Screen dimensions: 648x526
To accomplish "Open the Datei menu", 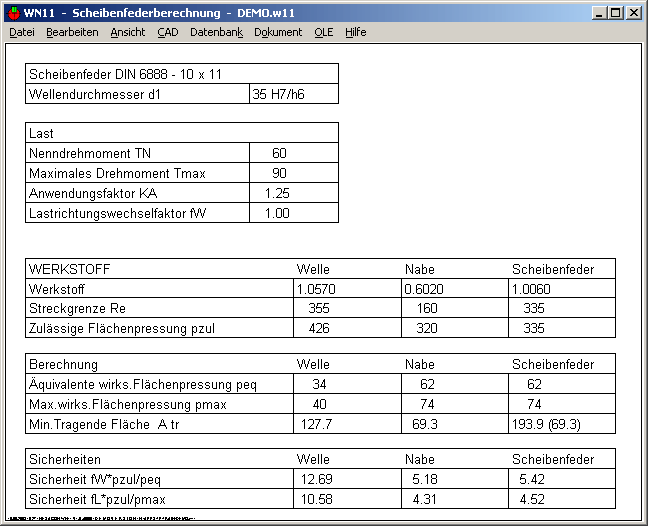I will 22,32.
